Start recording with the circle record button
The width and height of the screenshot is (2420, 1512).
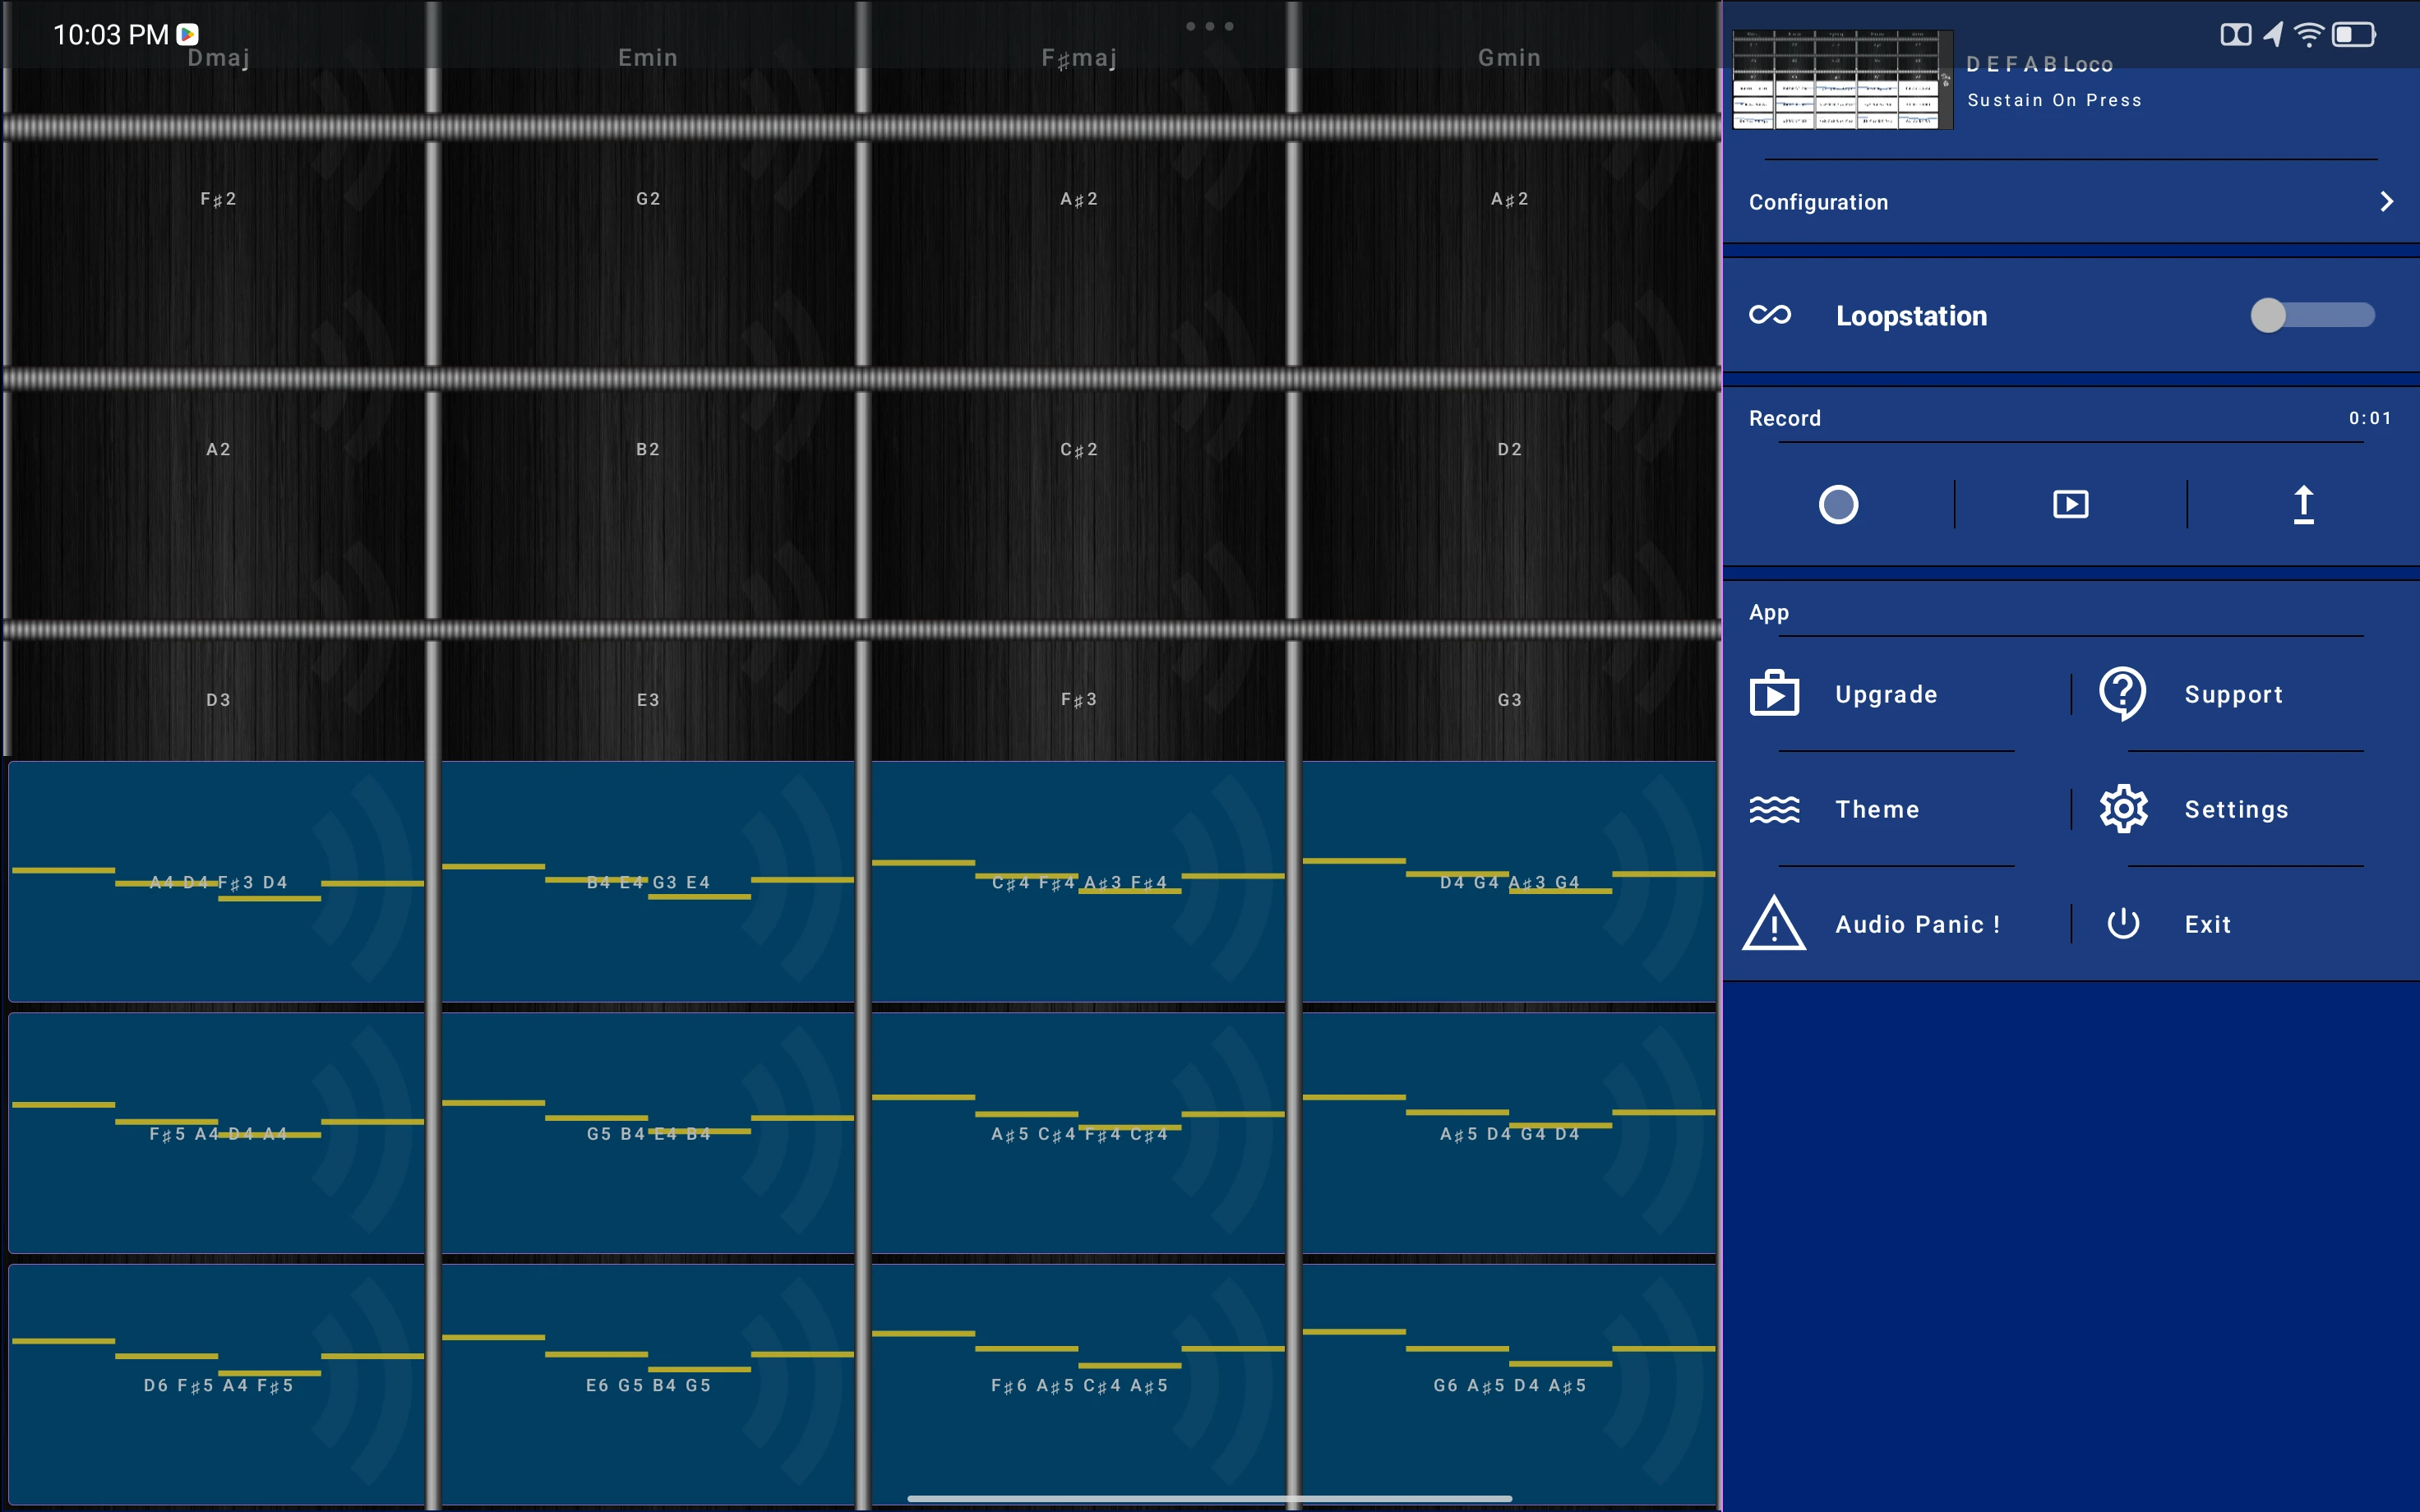point(1838,504)
